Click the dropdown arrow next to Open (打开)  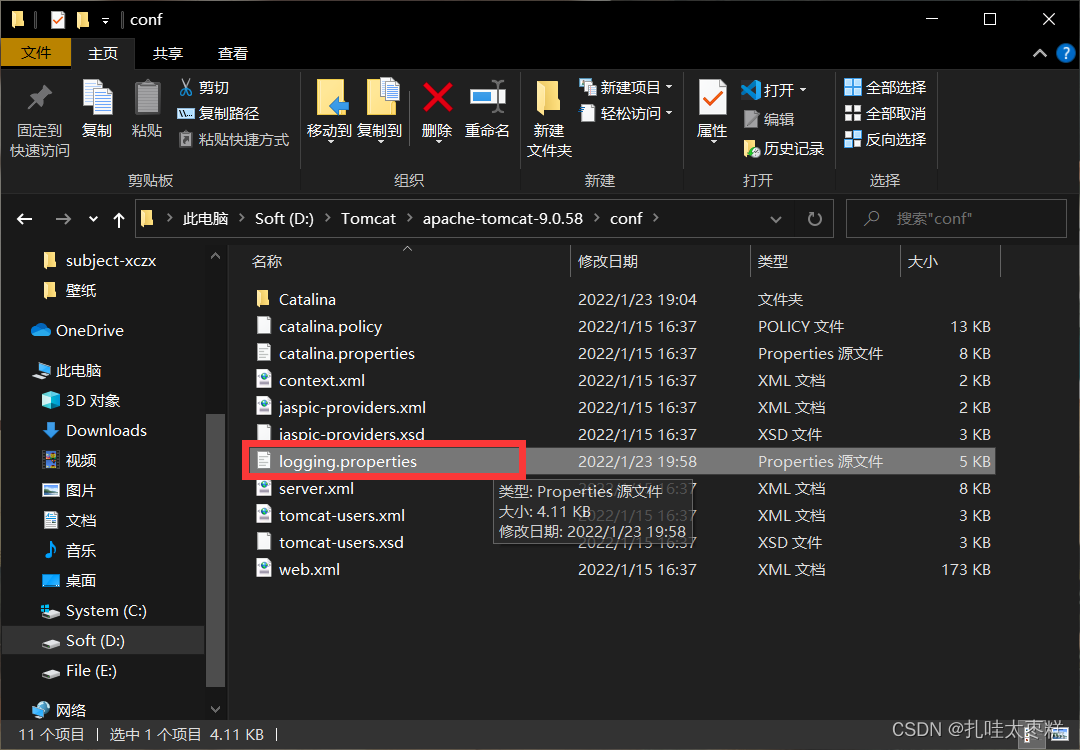pyautogui.click(x=803, y=90)
